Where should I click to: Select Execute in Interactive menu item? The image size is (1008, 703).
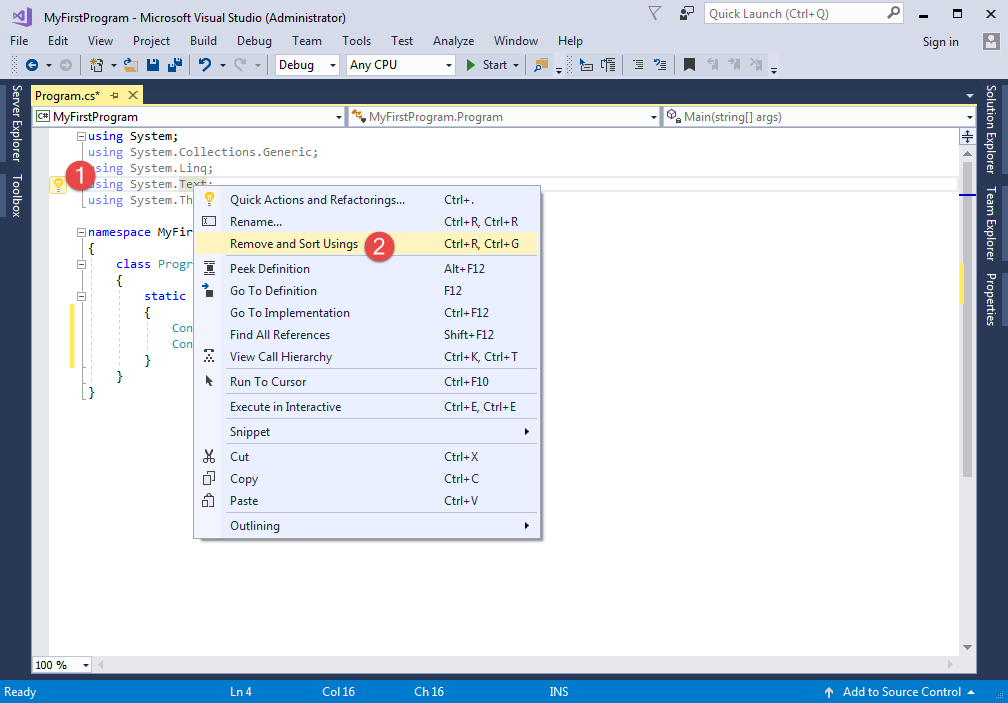[x=366, y=407]
